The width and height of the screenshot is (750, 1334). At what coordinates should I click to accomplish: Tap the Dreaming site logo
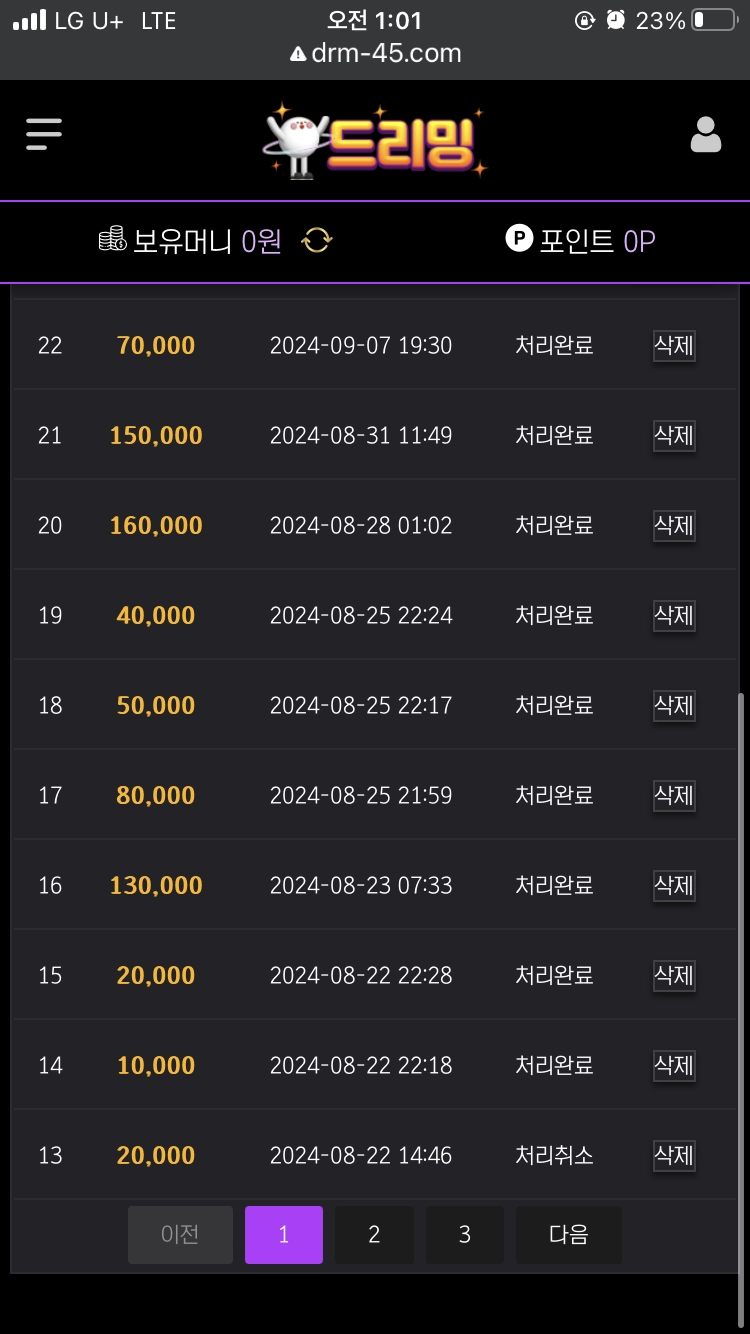pos(374,141)
